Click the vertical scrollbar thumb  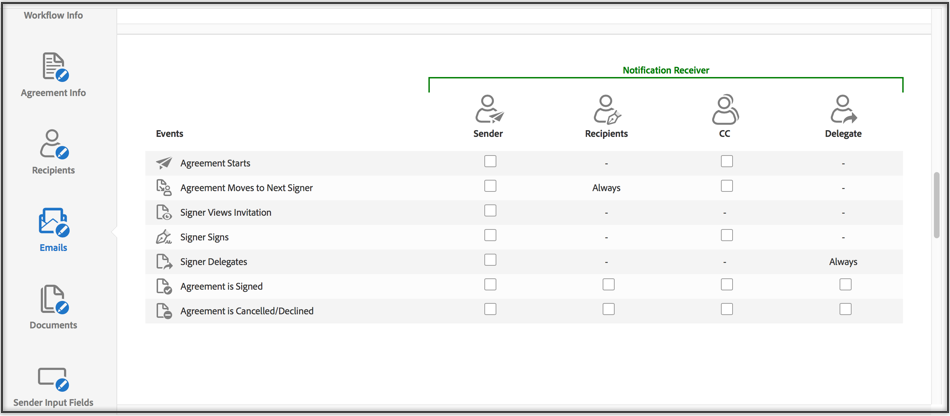coord(936,205)
